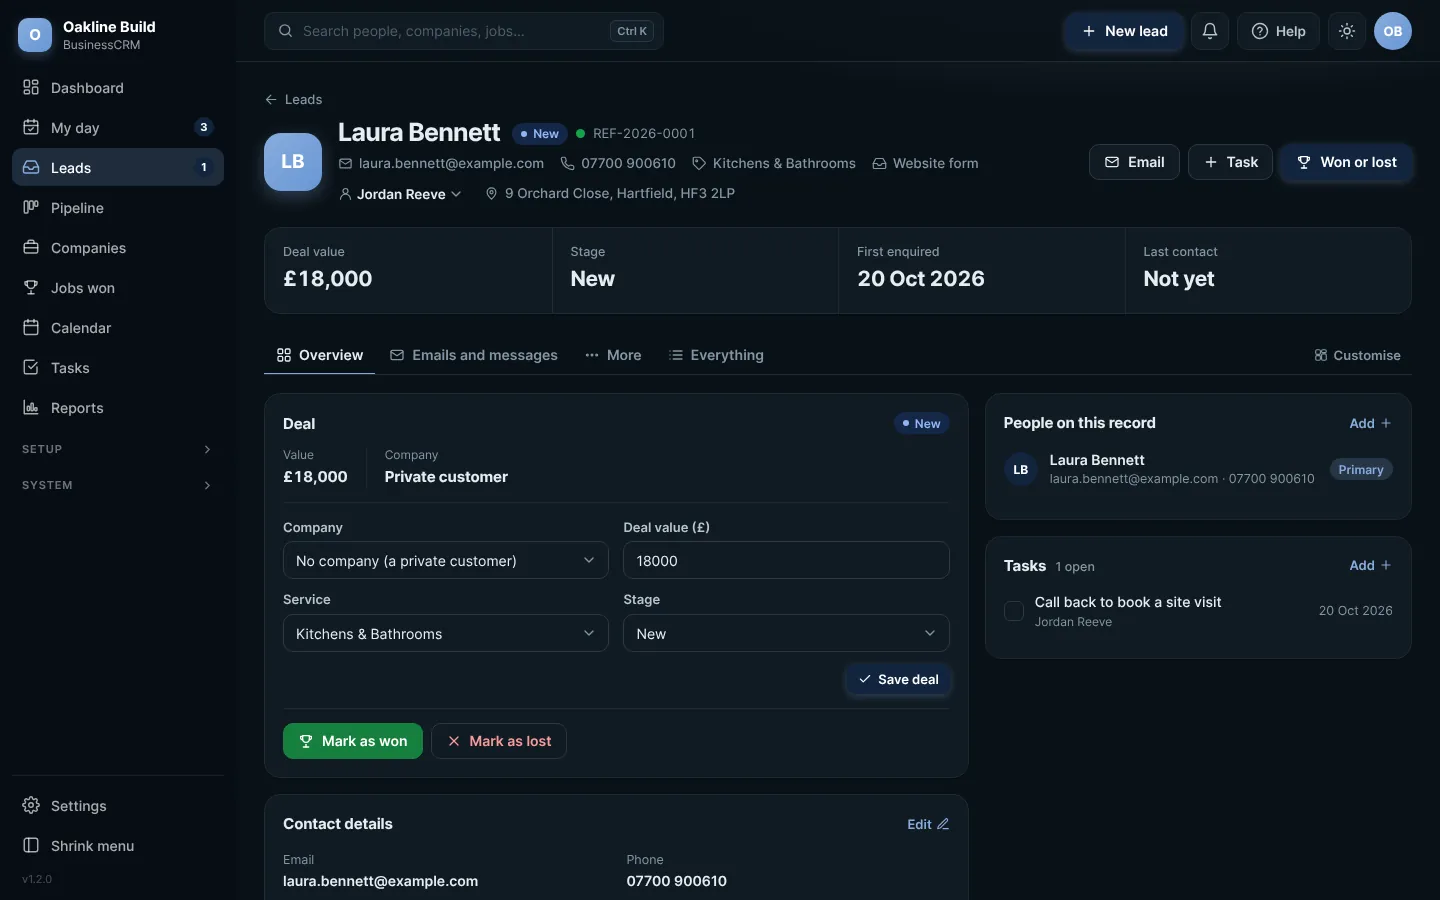
Task: Check off the Call back to book a site visit task
Action: pyautogui.click(x=1014, y=611)
